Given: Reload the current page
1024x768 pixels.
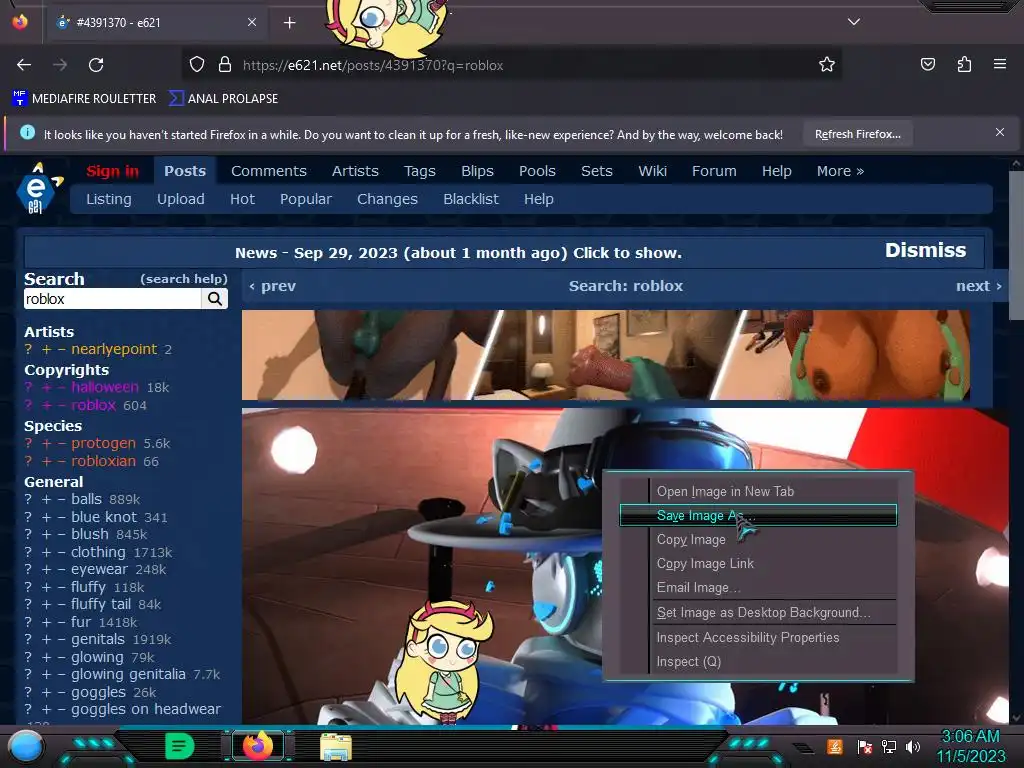Looking at the screenshot, I should (x=96, y=65).
